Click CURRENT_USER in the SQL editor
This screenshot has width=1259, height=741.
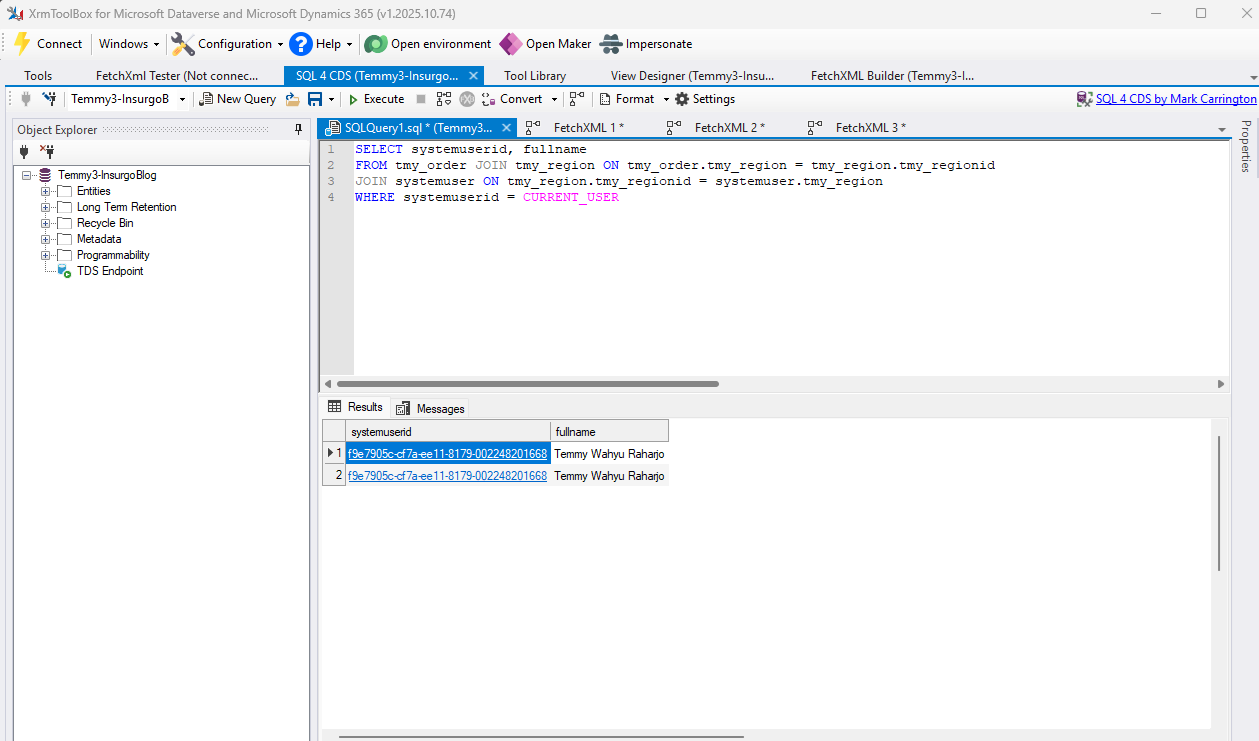pyautogui.click(x=571, y=197)
